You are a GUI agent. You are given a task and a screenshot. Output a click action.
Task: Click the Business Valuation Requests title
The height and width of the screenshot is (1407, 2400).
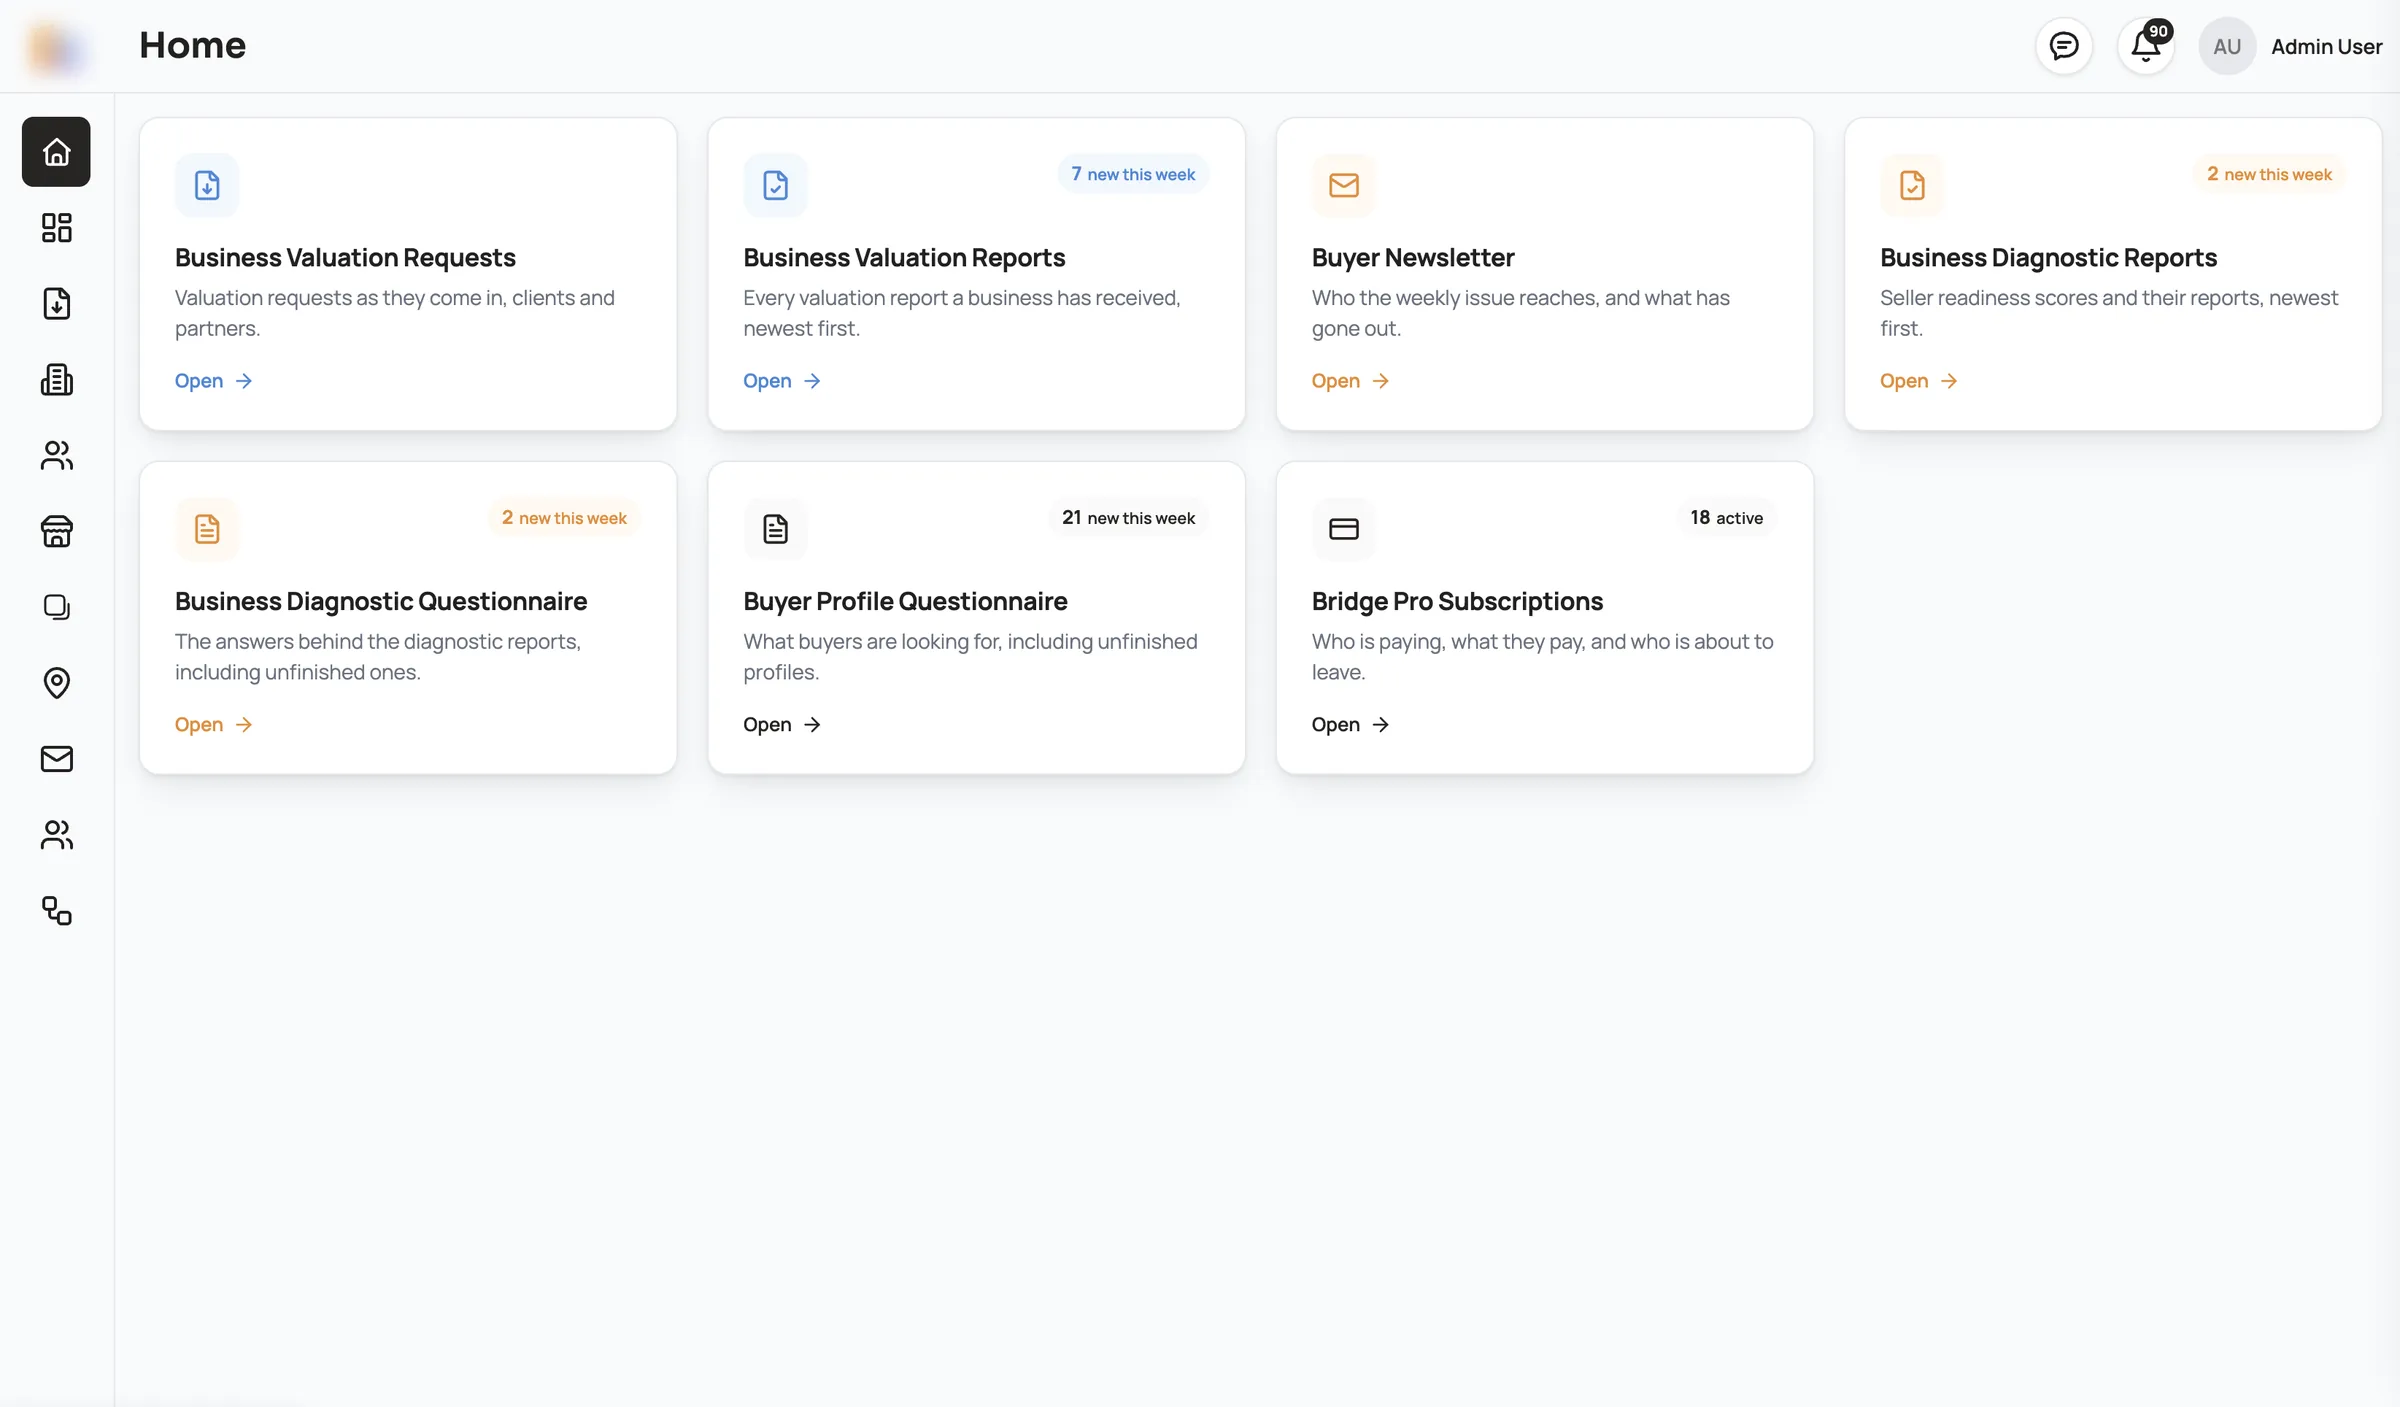tap(345, 258)
